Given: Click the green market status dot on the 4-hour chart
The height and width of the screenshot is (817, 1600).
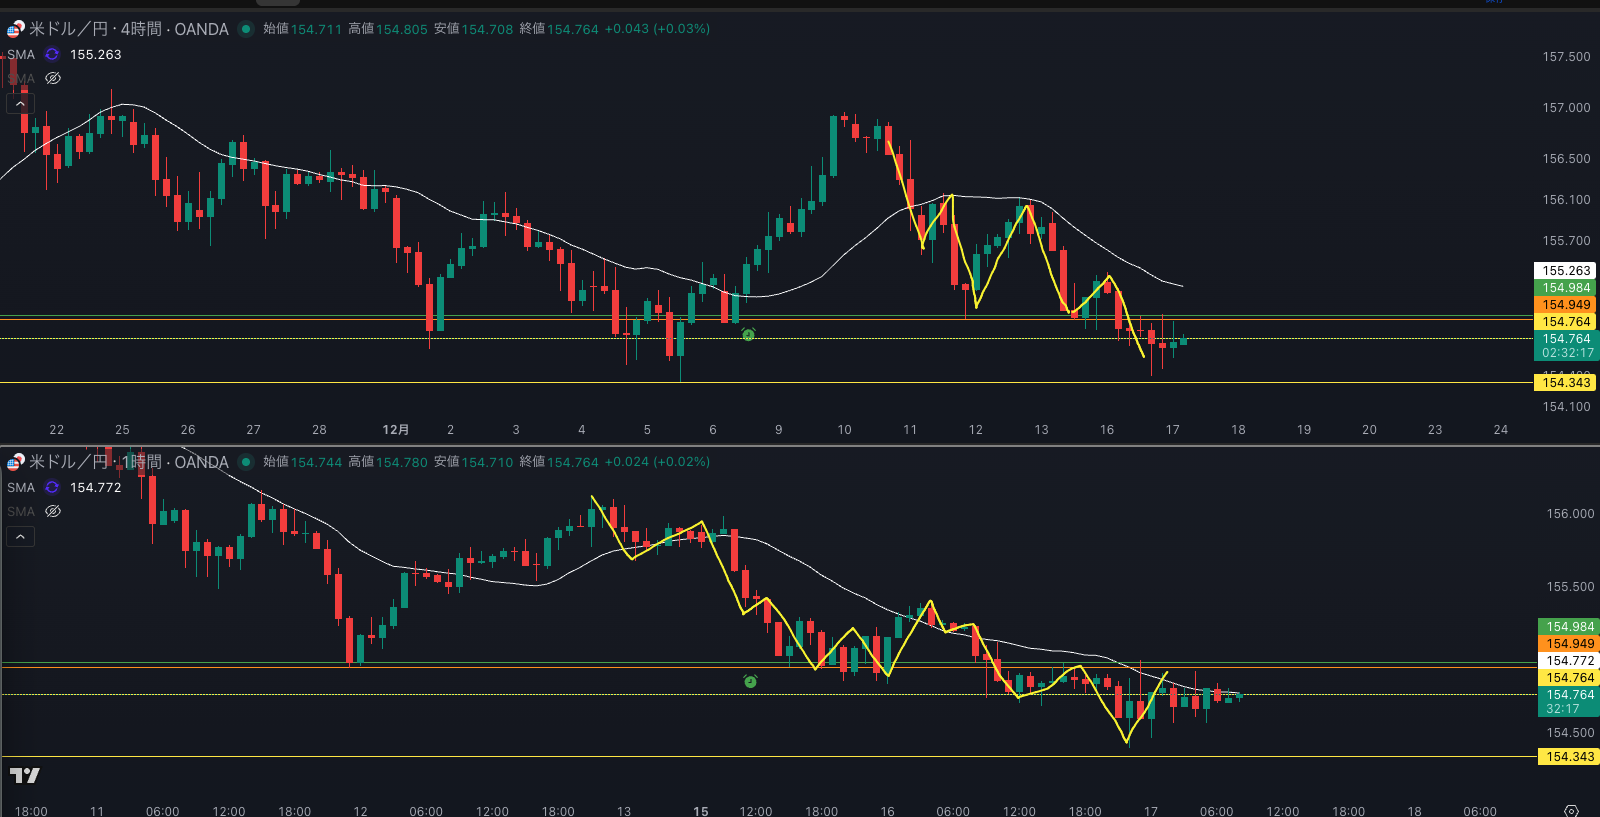Looking at the screenshot, I should click(246, 29).
